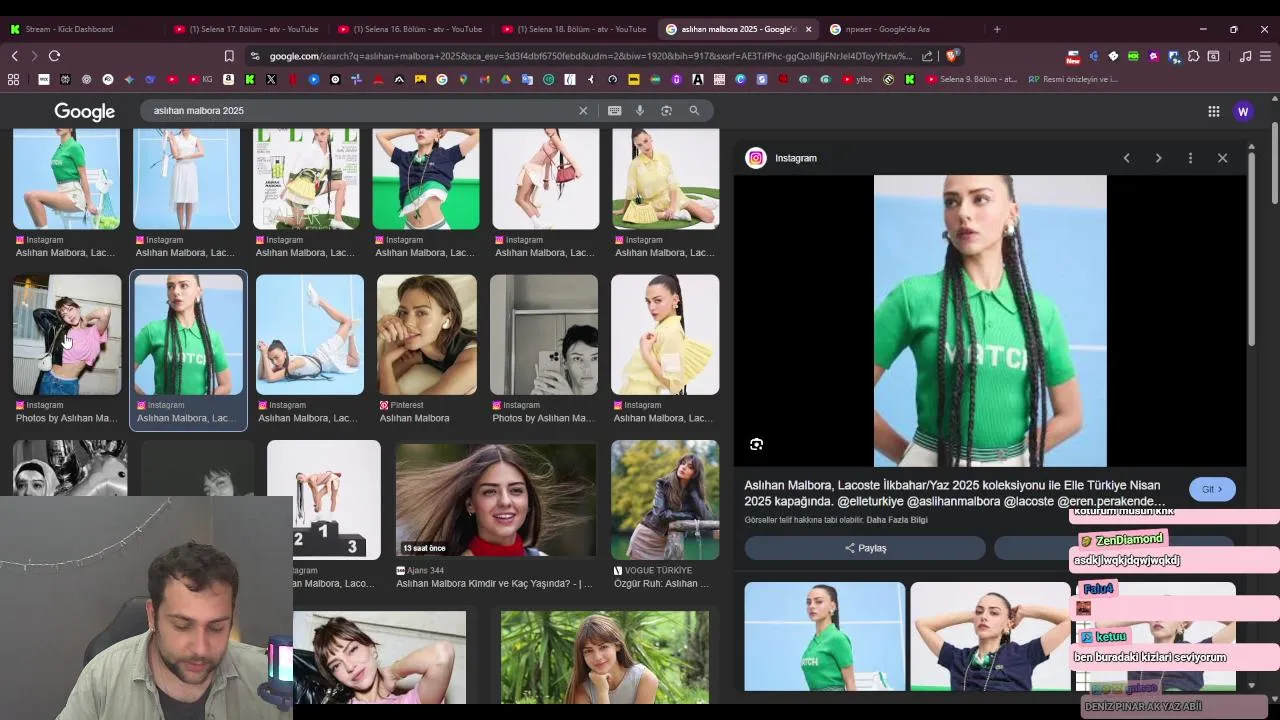Click the 'Git' visit button
This screenshot has height=720, width=1280.
click(1212, 489)
